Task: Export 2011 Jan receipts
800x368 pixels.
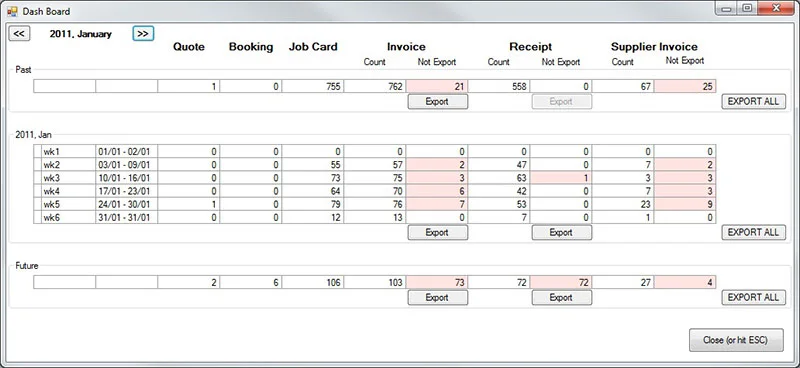Action: click(x=561, y=232)
